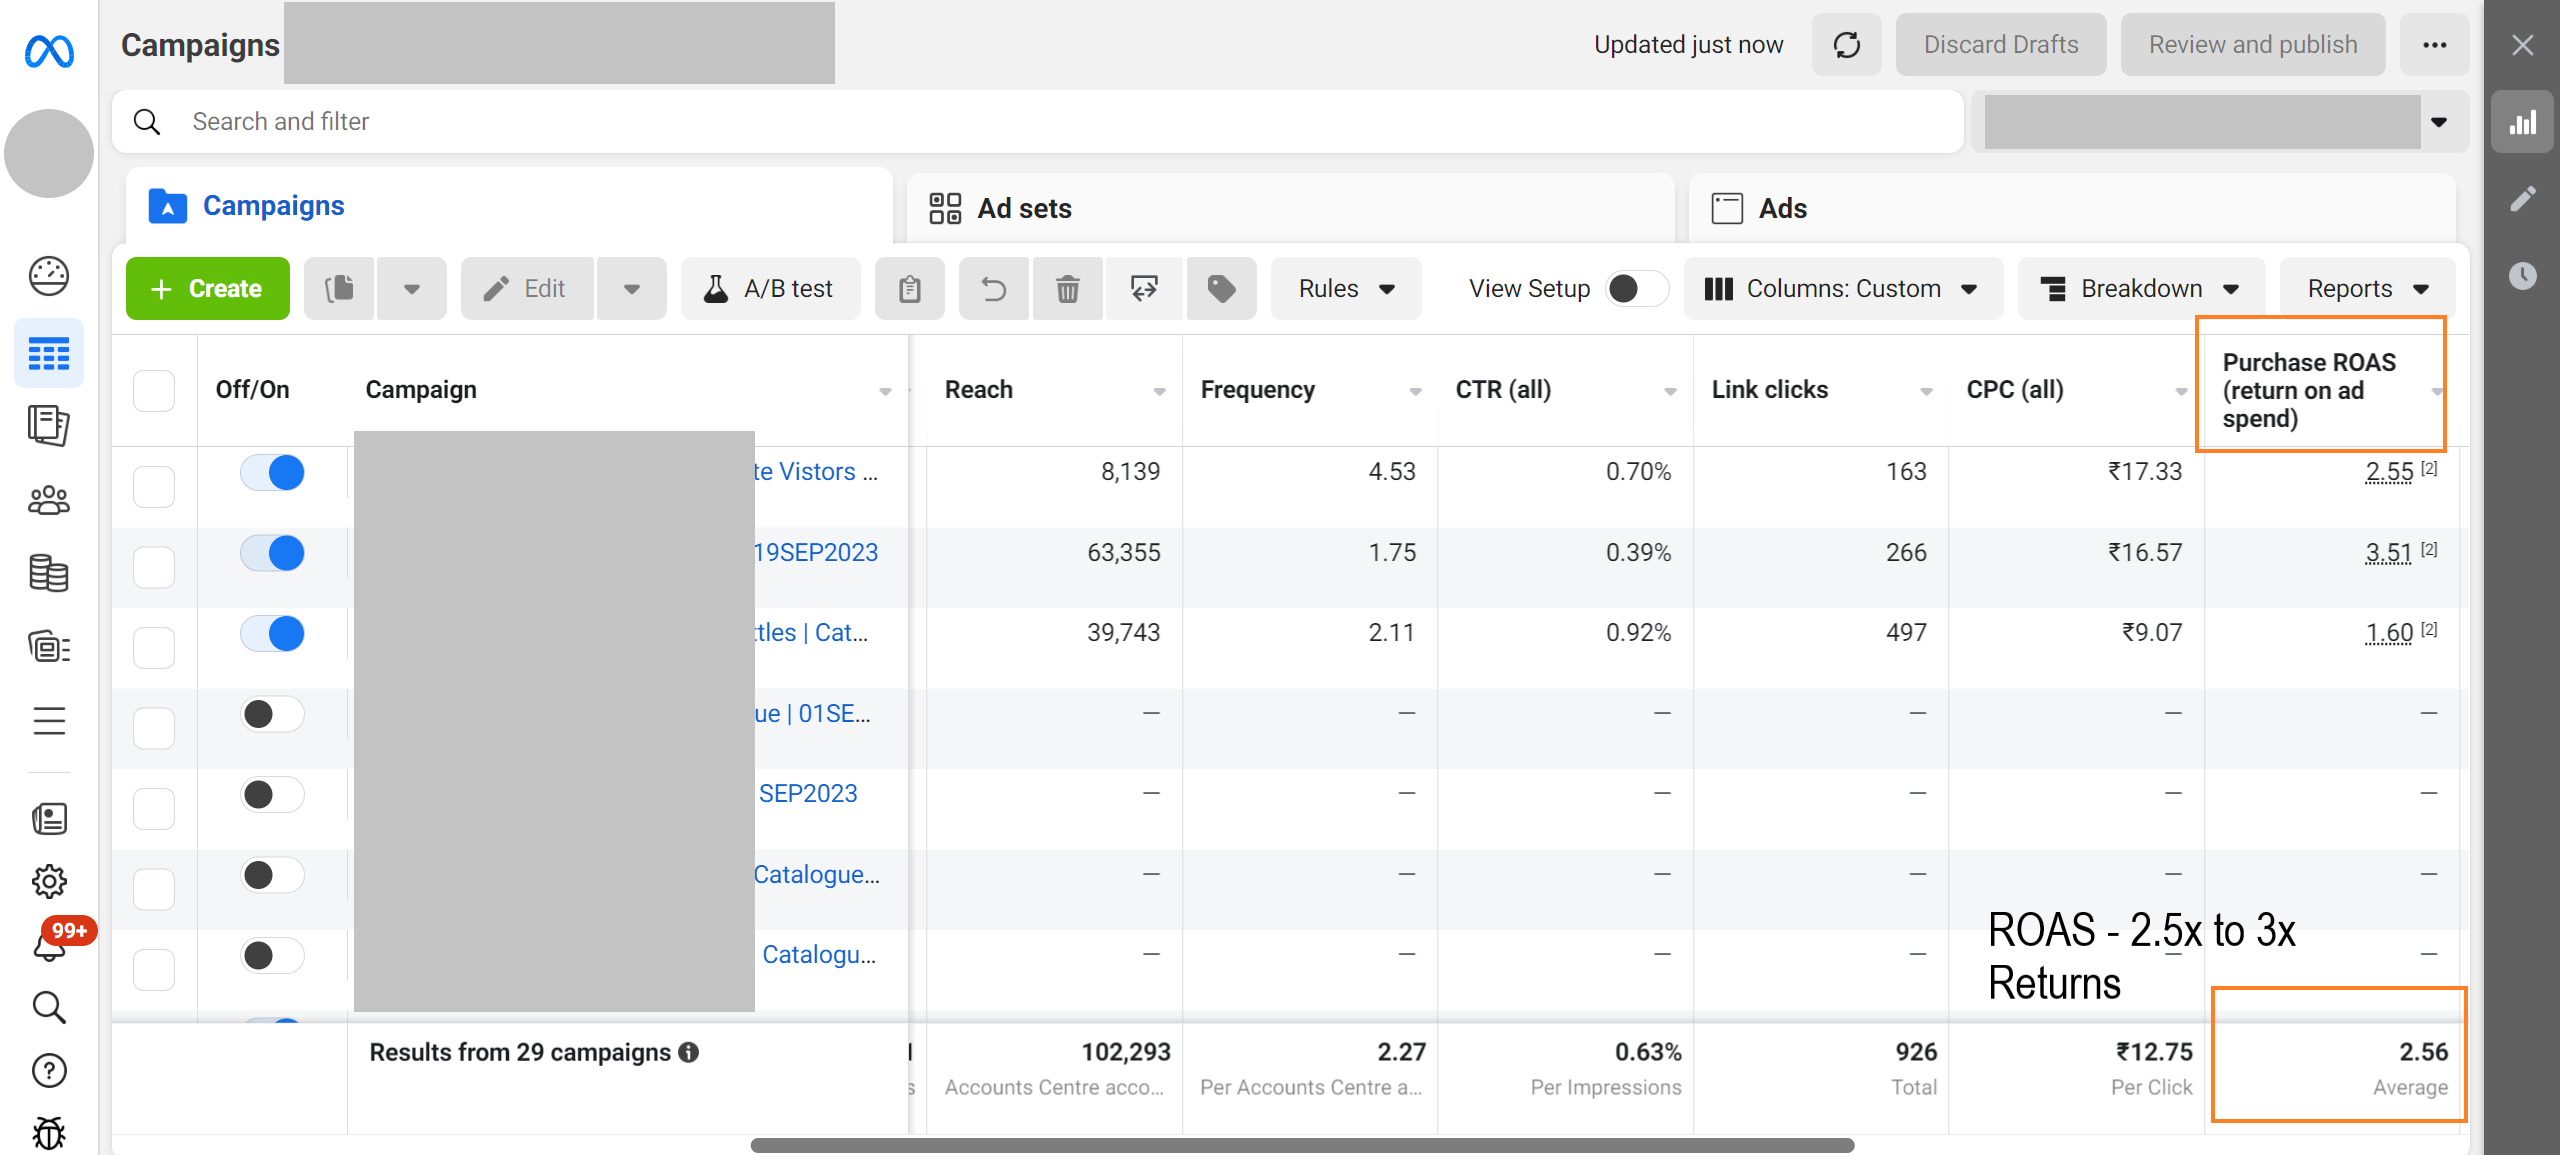This screenshot has width=2560, height=1155.
Task: Click the green Create button
Action: pyautogui.click(x=207, y=289)
